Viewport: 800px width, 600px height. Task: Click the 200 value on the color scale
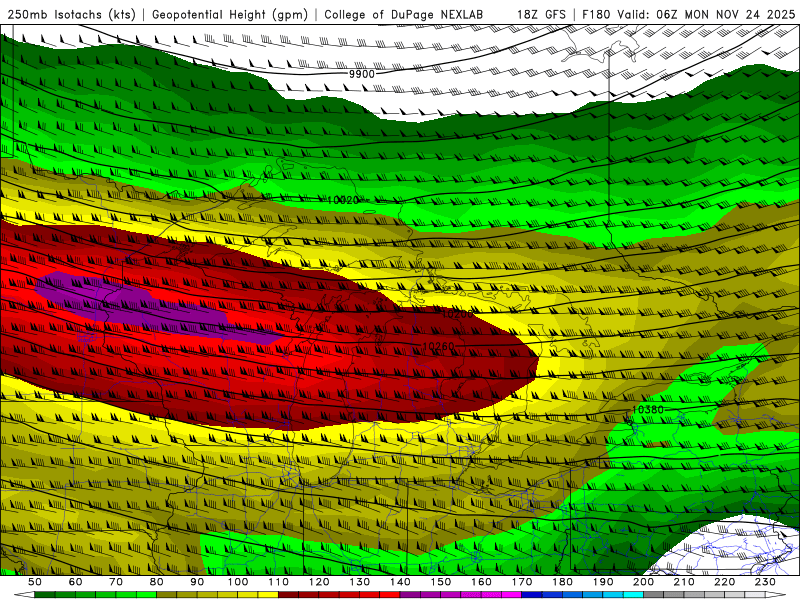tap(643, 582)
